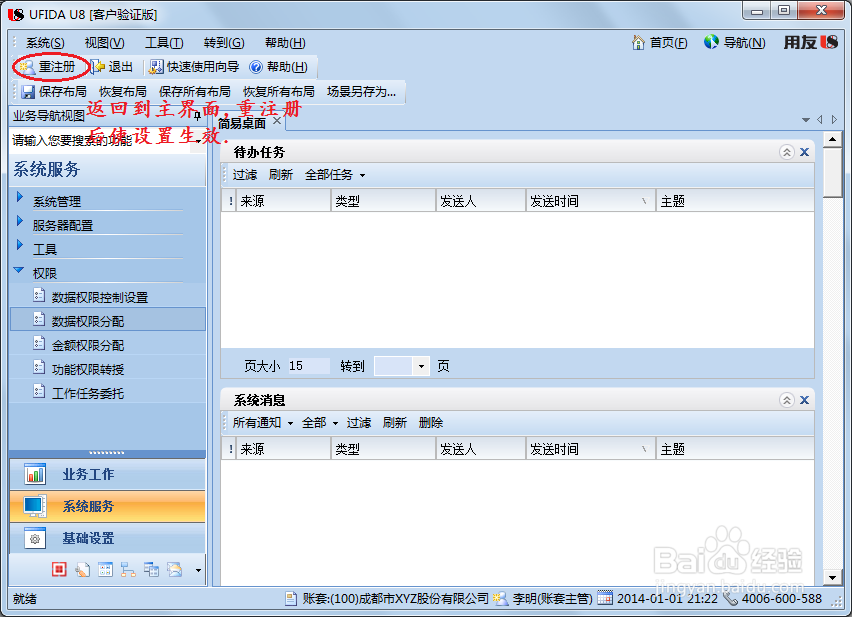
Task: Click 刷新 in 系统消息 toolbar
Action: pos(394,423)
